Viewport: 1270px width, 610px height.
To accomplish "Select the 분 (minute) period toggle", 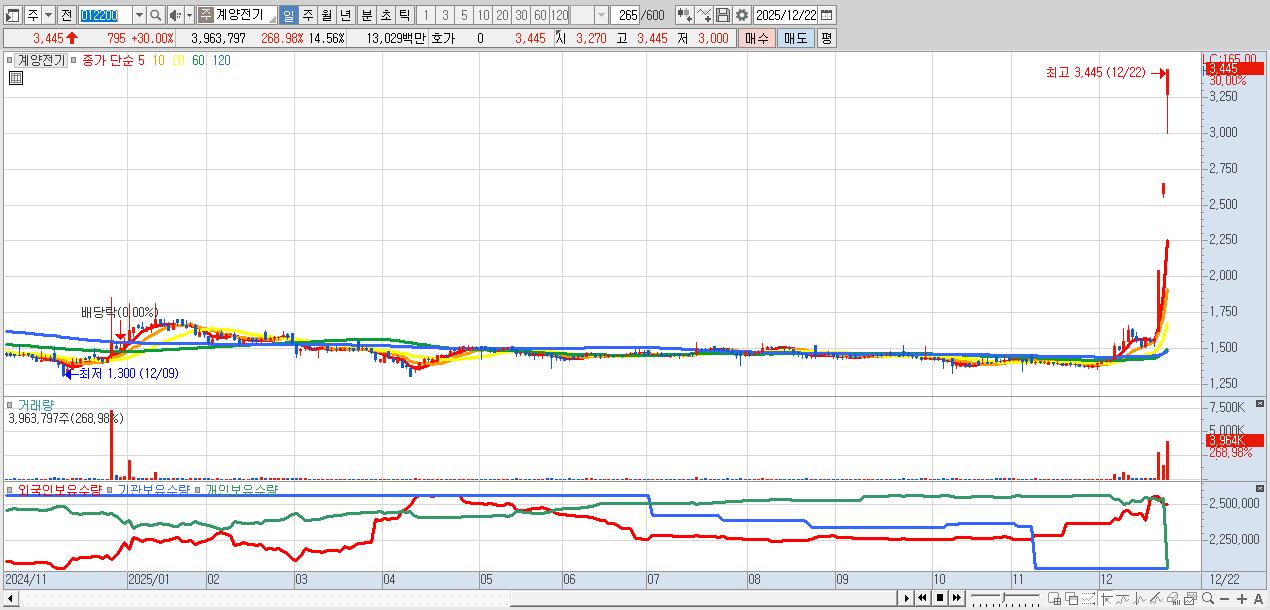I will pyautogui.click(x=366, y=15).
